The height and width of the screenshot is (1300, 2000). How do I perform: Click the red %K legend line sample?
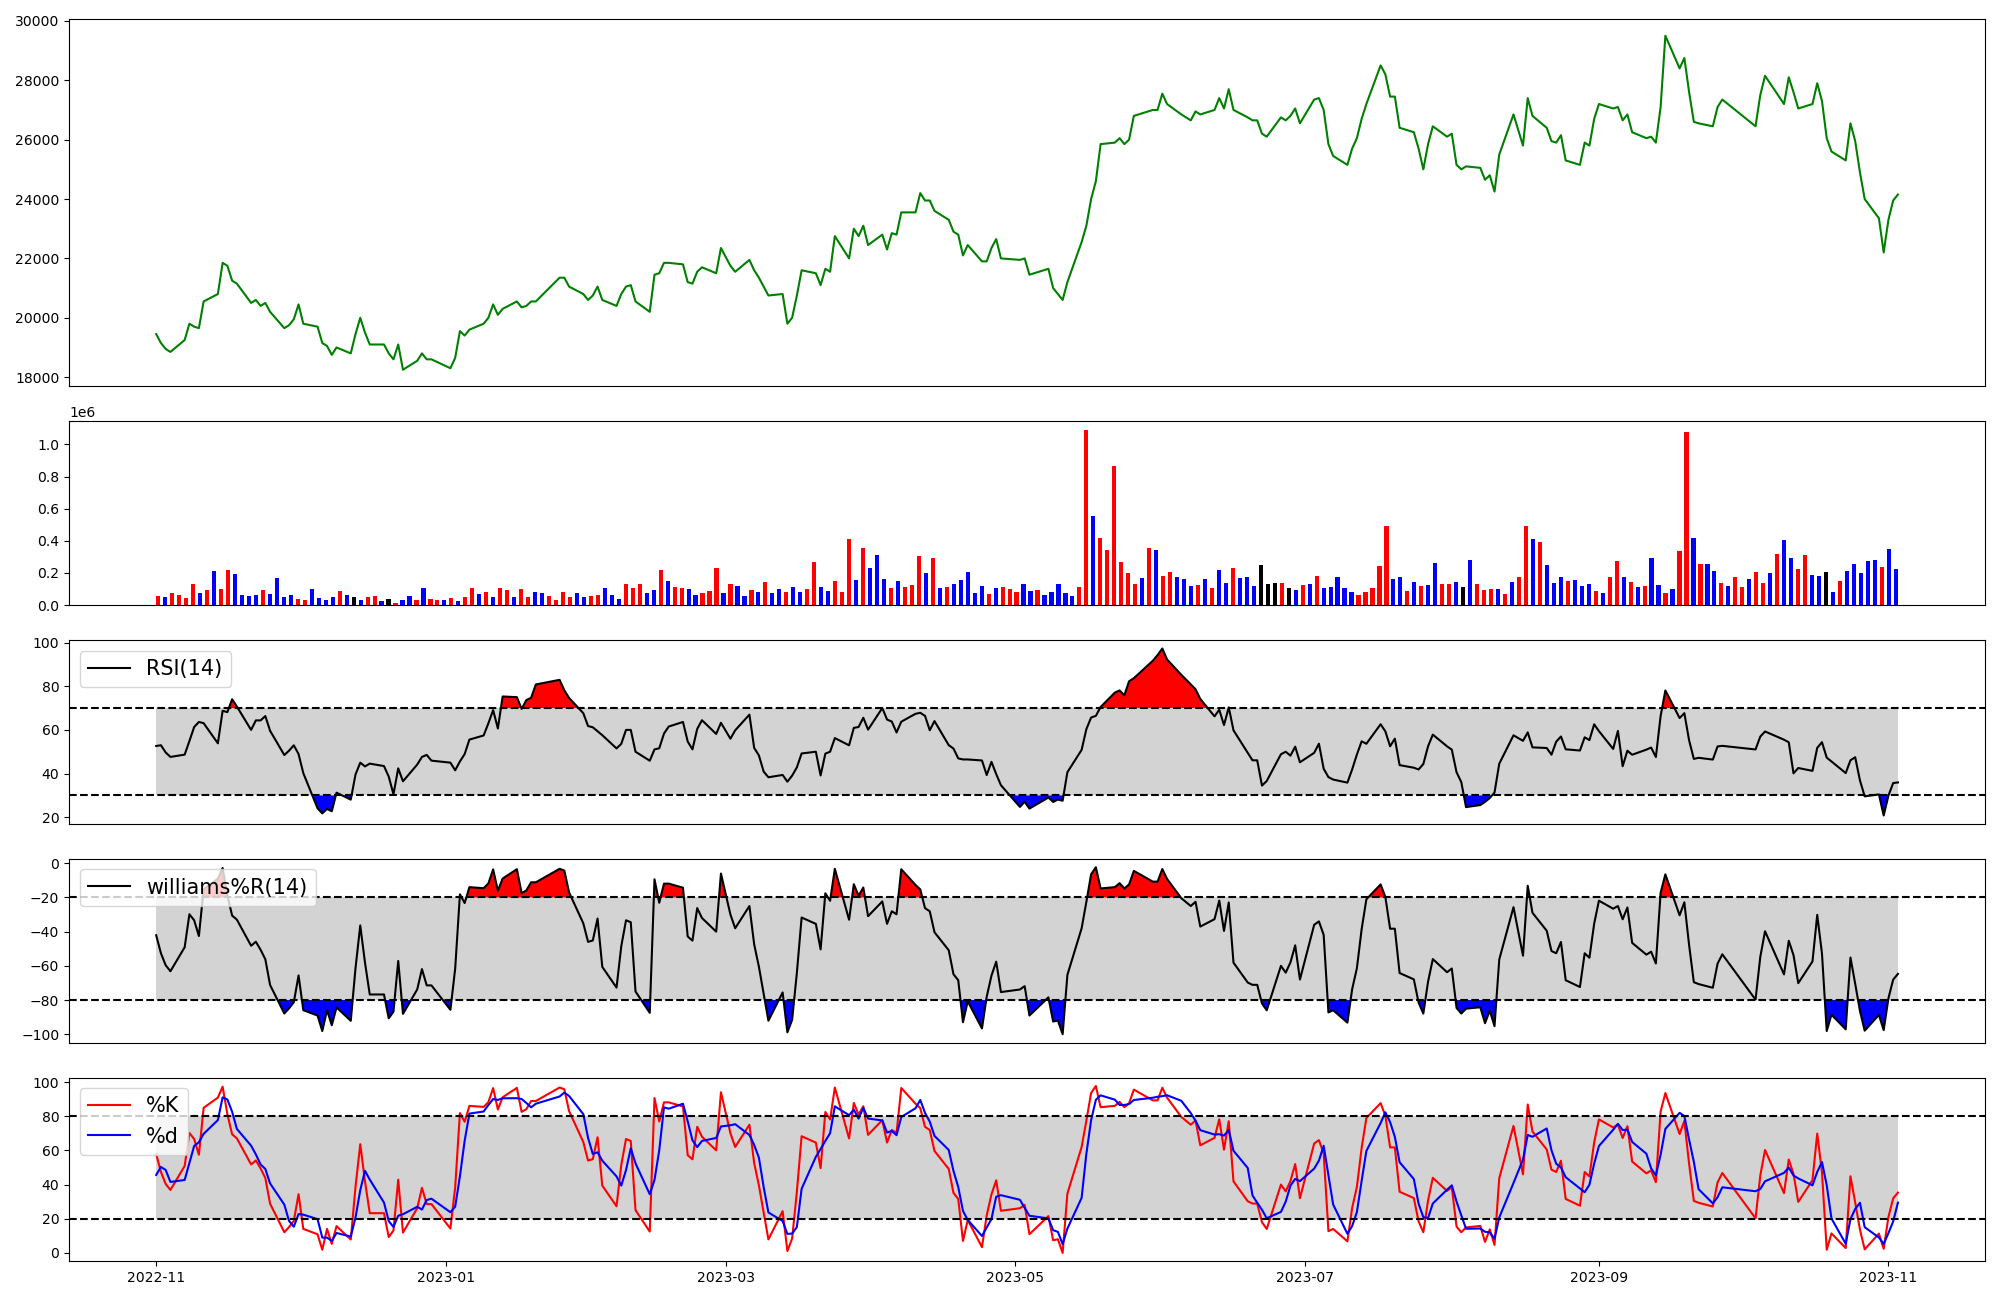[x=110, y=1105]
